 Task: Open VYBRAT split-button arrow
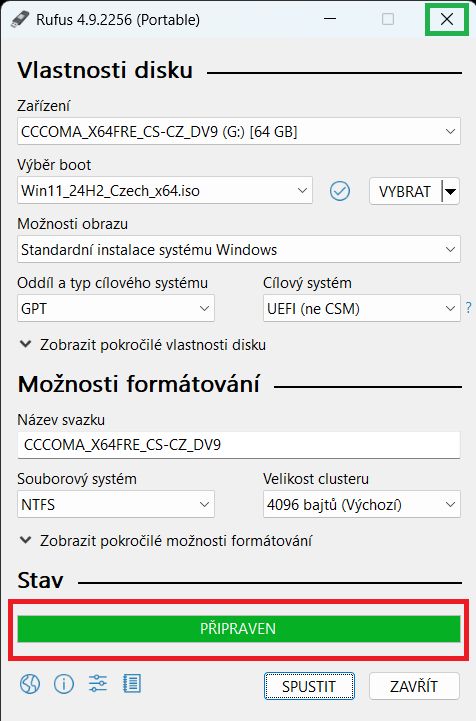451,191
